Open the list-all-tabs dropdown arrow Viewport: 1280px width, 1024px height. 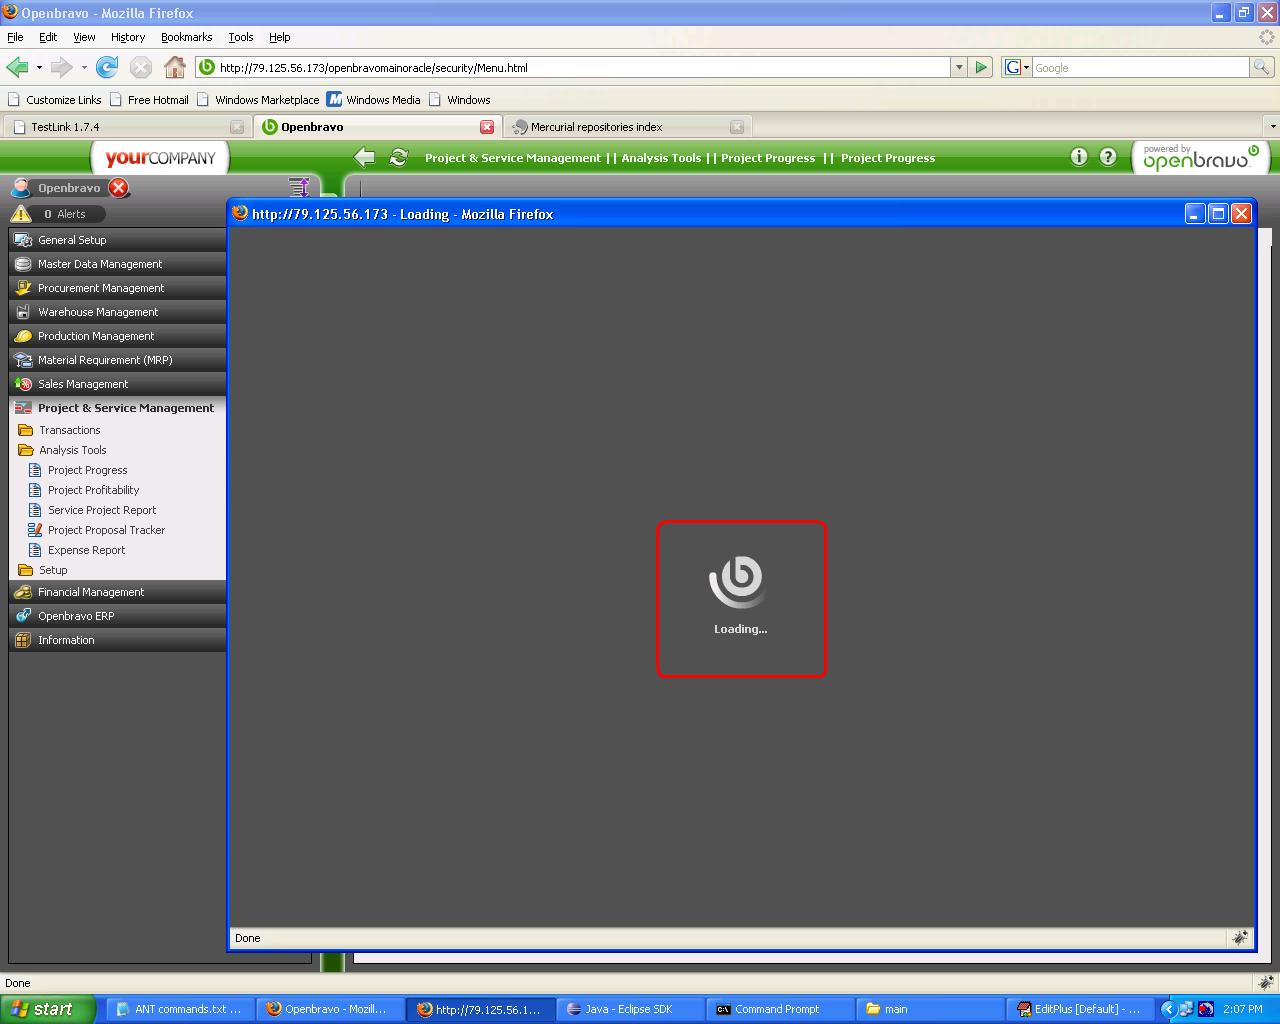tap(1272, 127)
